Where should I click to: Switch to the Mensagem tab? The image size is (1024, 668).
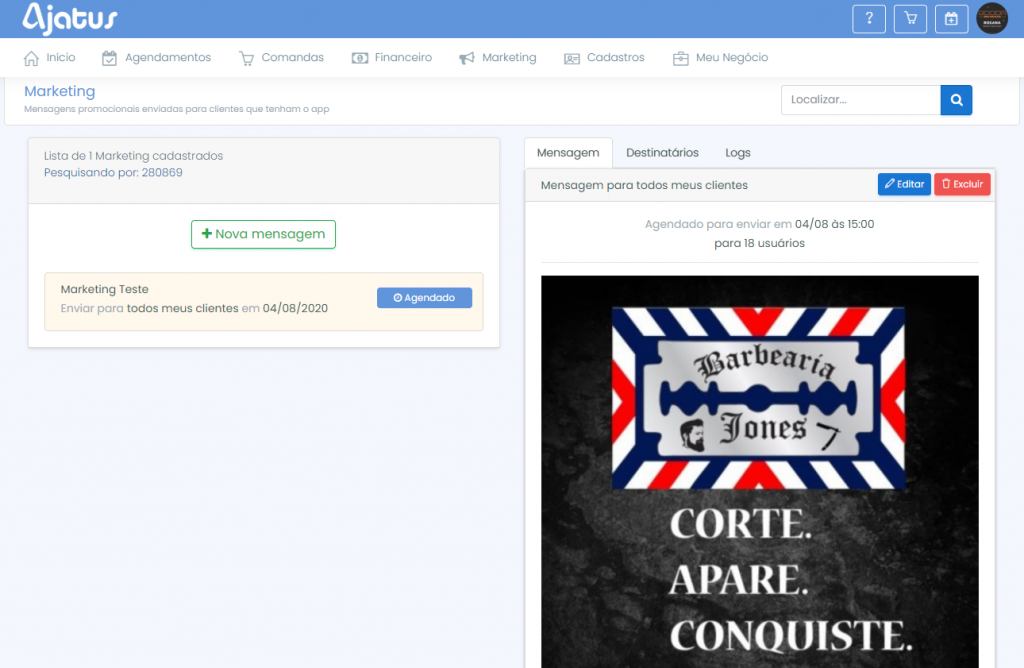[x=568, y=153]
